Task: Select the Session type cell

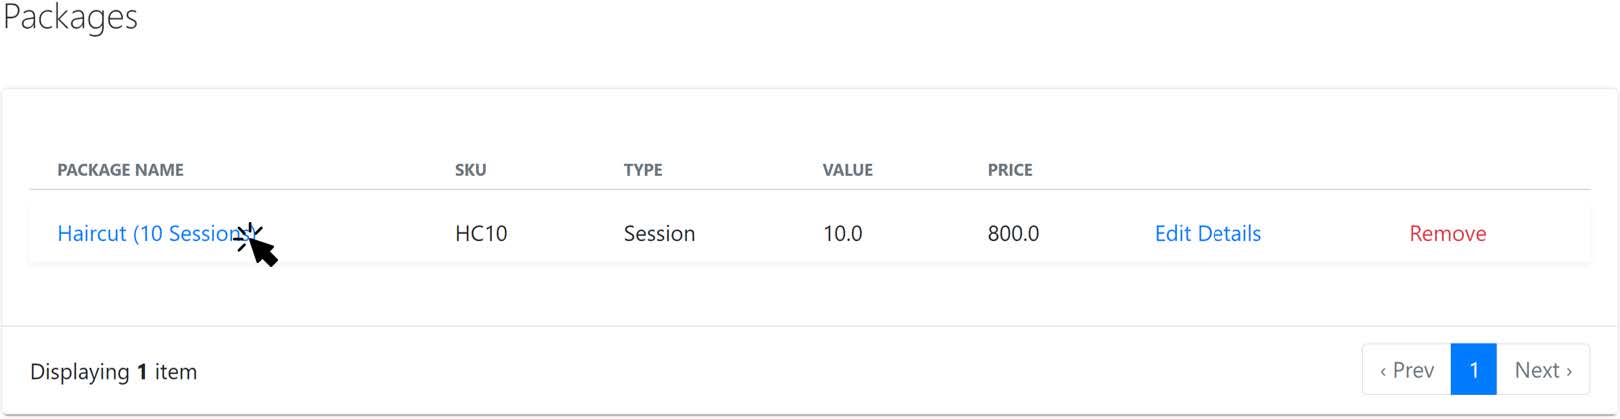Action: pyautogui.click(x=659, y=234)
